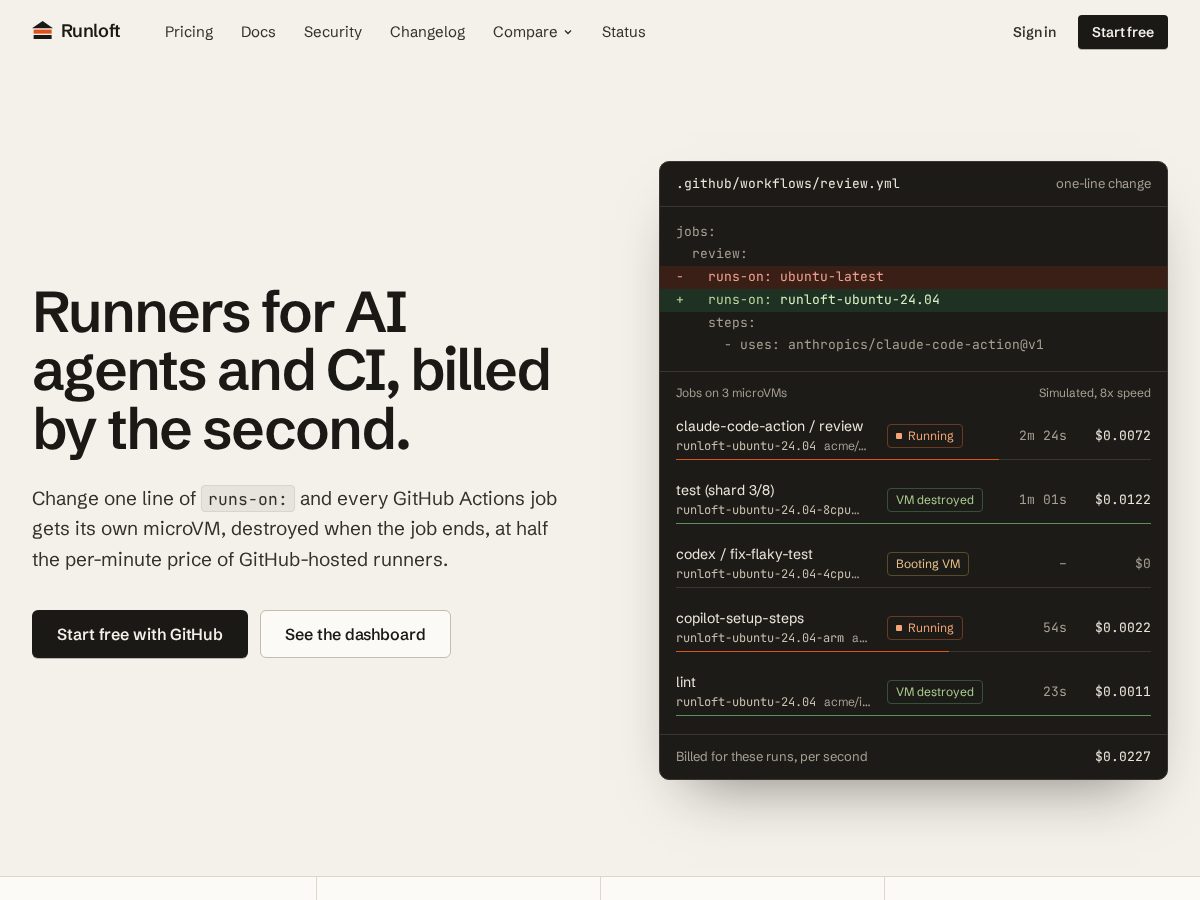Click VM destroyed badge for lint
This screenshot has width=1200, height=900.
(x=935, y=692)
